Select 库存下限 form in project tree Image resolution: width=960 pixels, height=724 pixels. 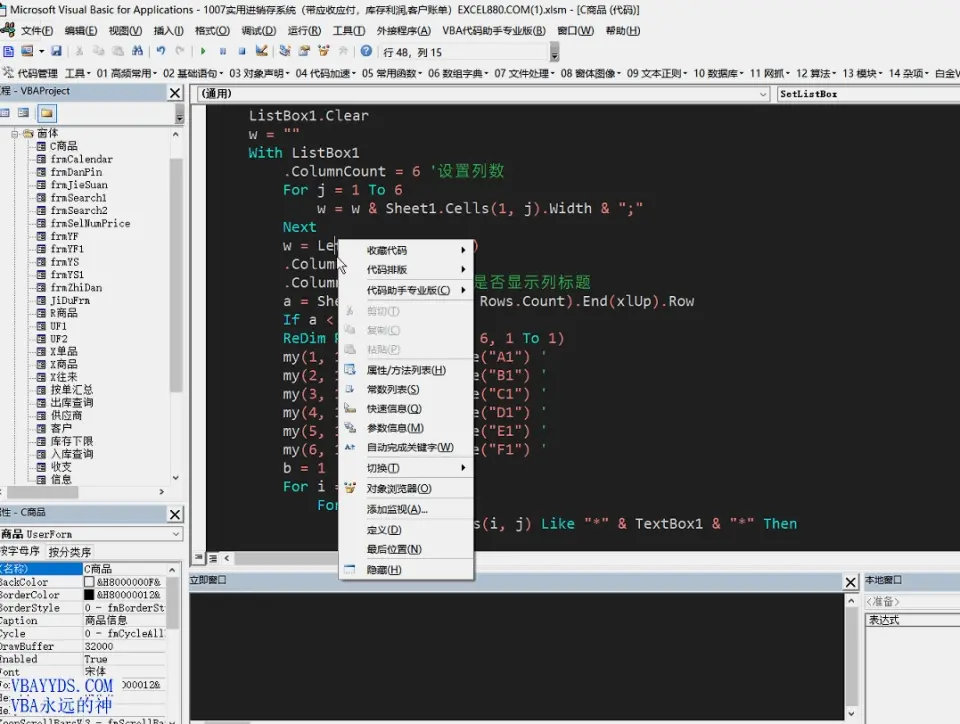coord(72,441)
